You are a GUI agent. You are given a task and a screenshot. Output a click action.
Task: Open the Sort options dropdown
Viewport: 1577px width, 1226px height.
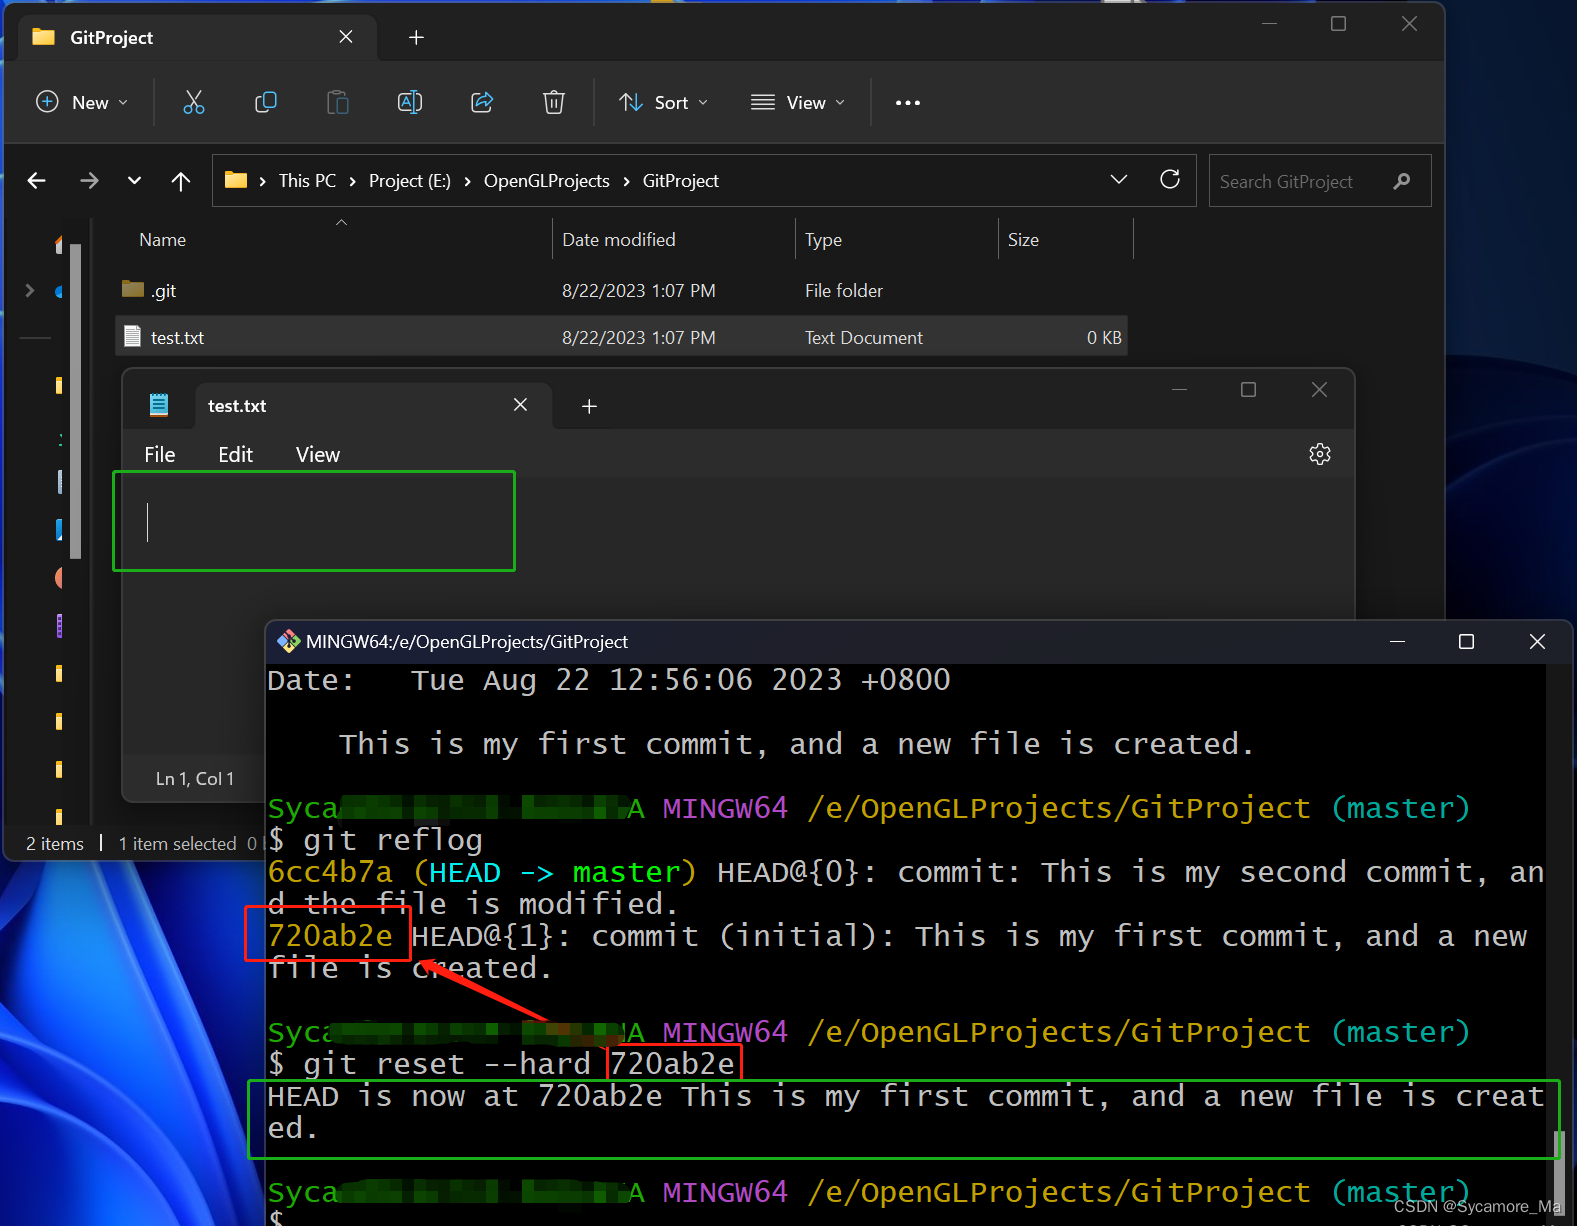coord(663,103)
